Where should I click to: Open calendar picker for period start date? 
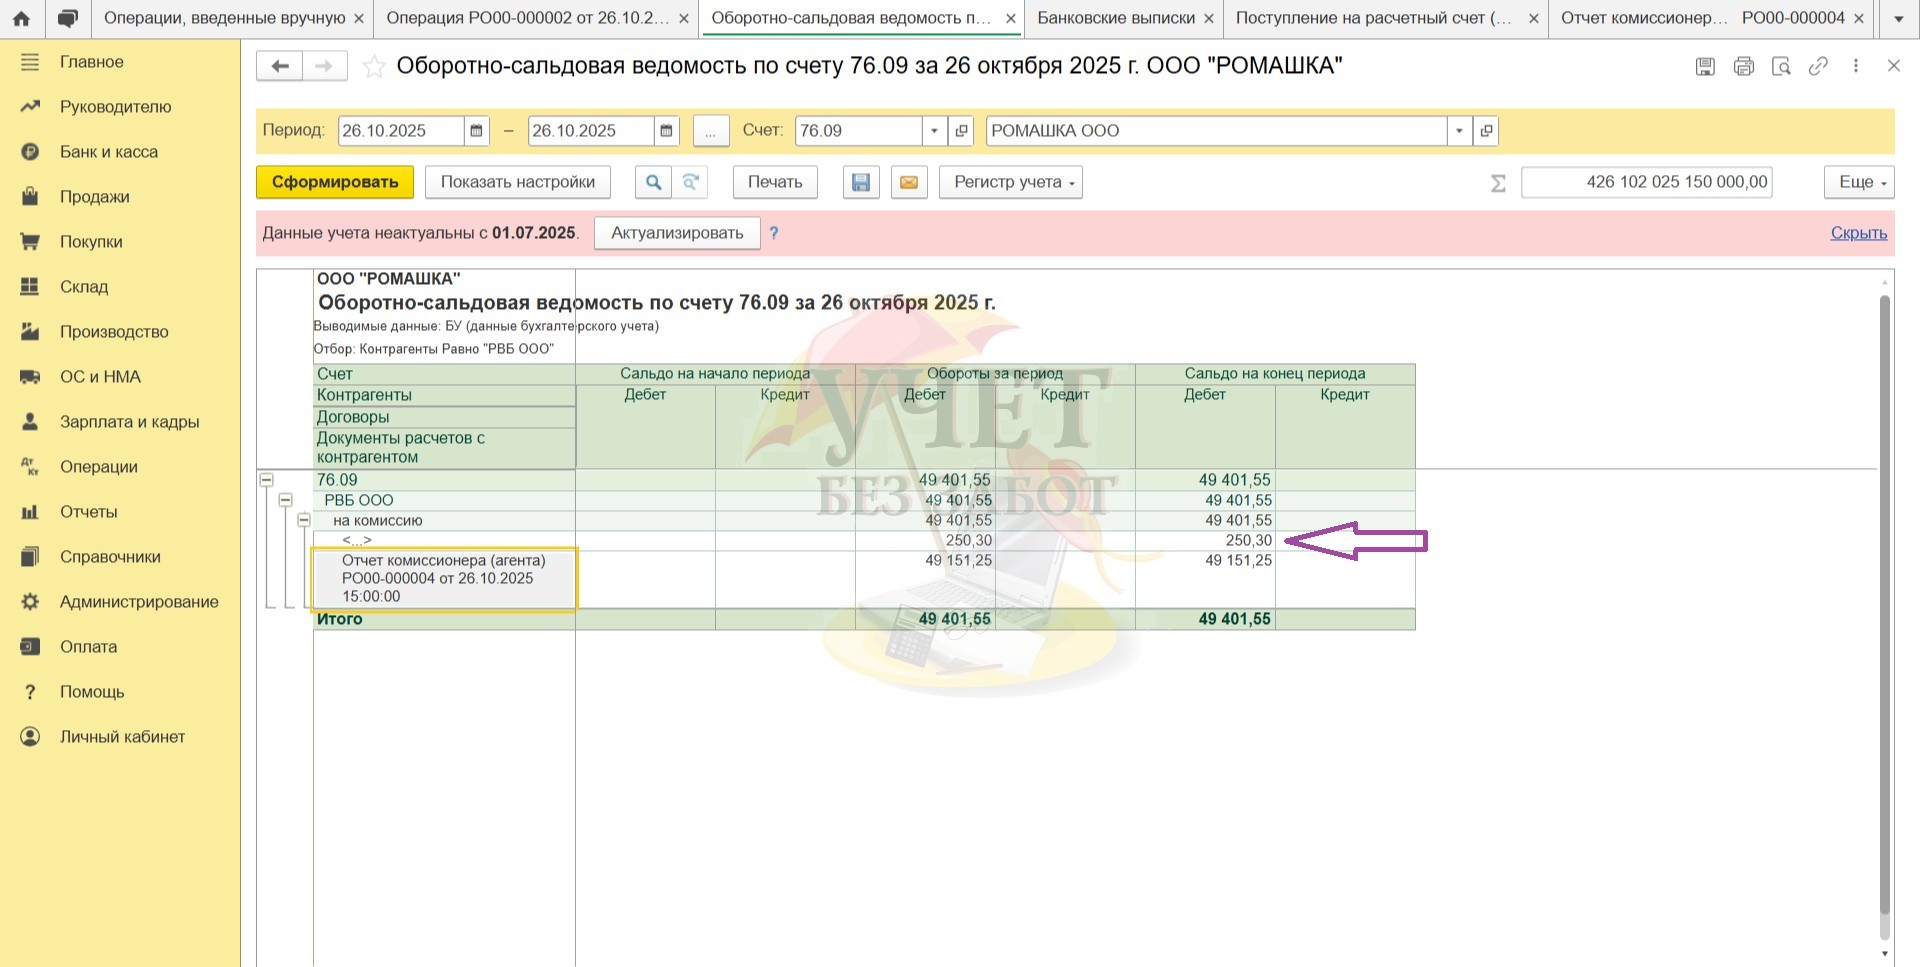click(477, 131)
